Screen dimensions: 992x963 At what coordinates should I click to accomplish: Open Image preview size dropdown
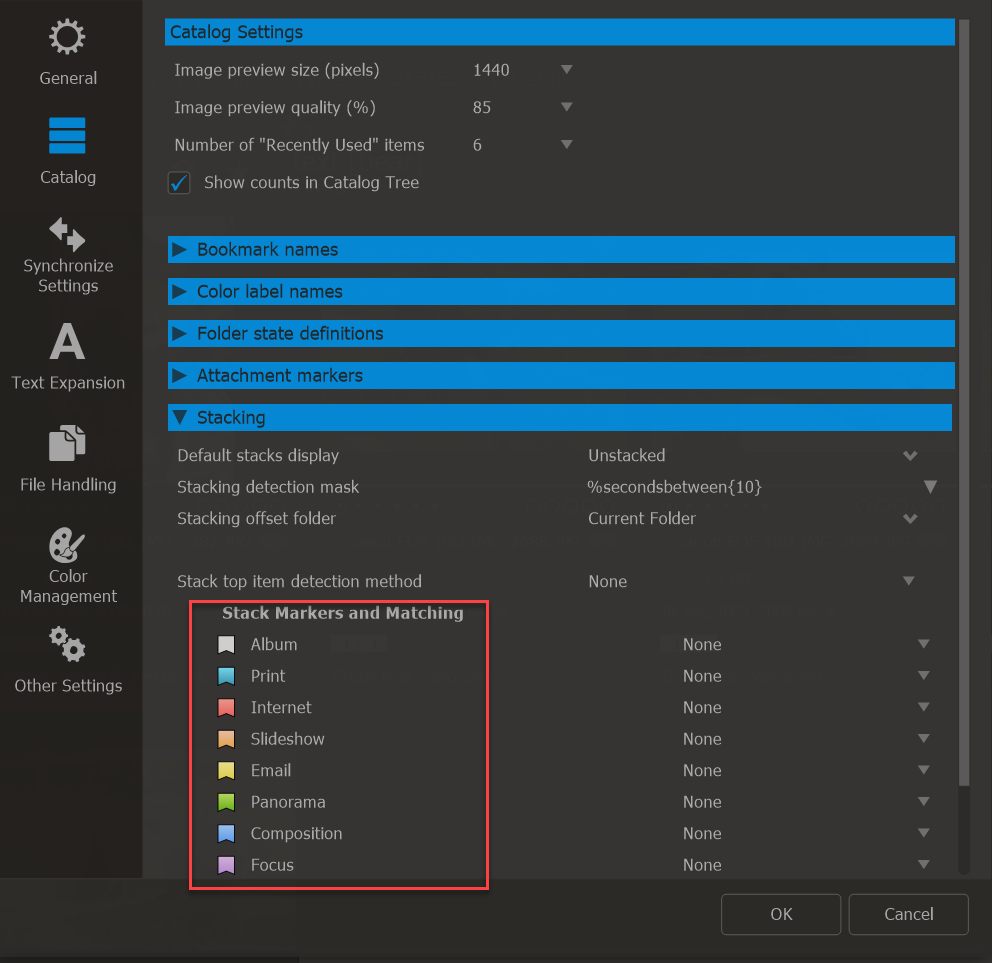pyautogui.click(x=567, y=70)
